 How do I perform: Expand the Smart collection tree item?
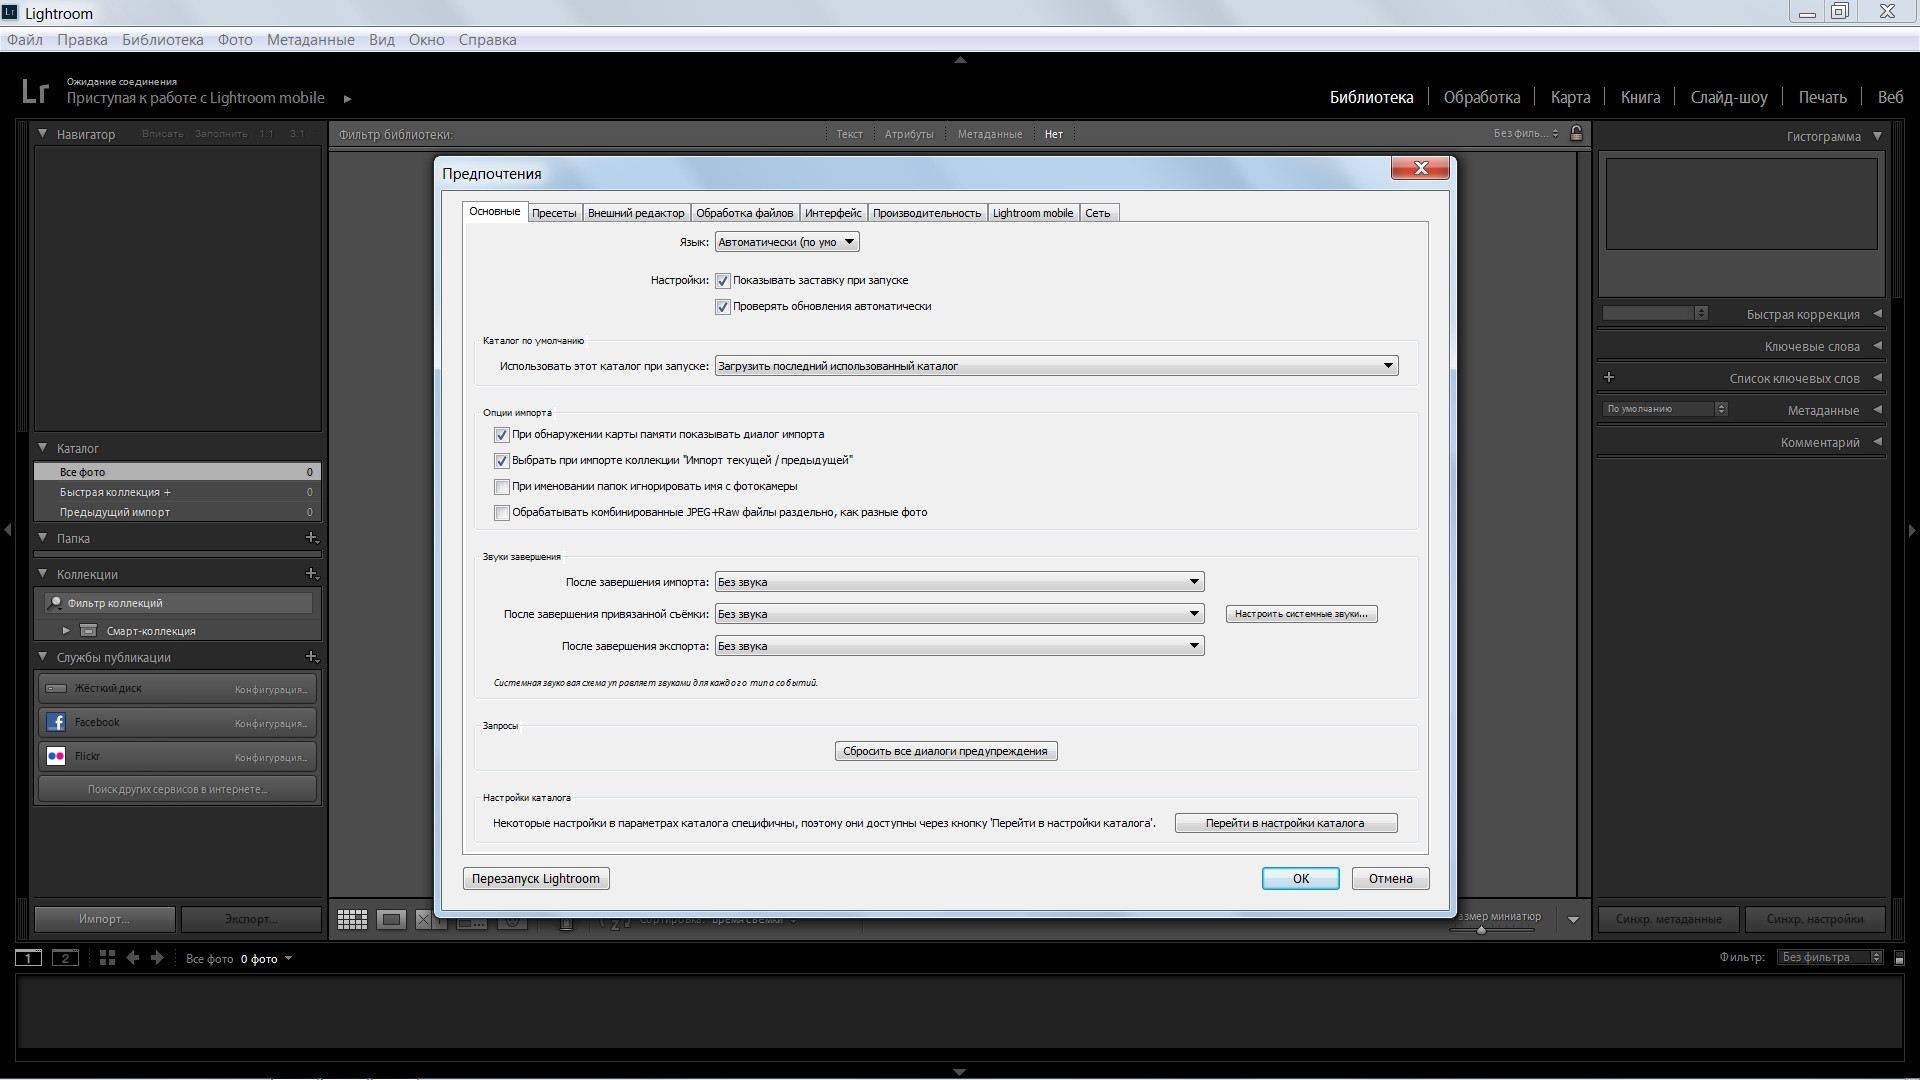click(66, 630)
